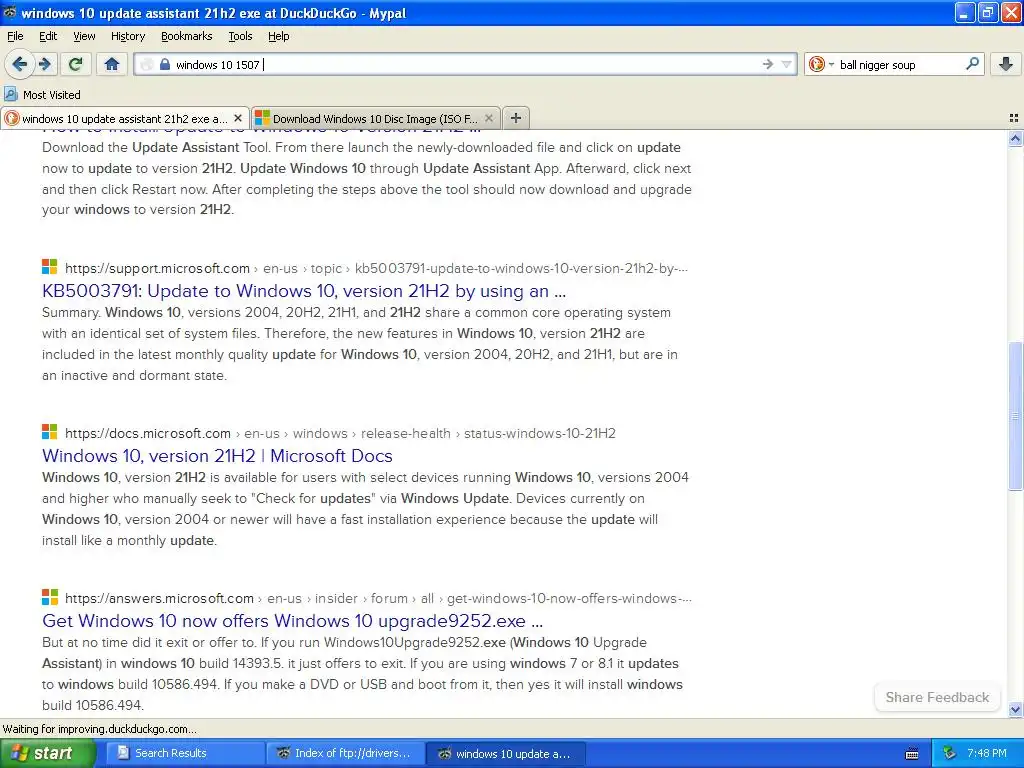Open the File menu

tap(15, 36)
